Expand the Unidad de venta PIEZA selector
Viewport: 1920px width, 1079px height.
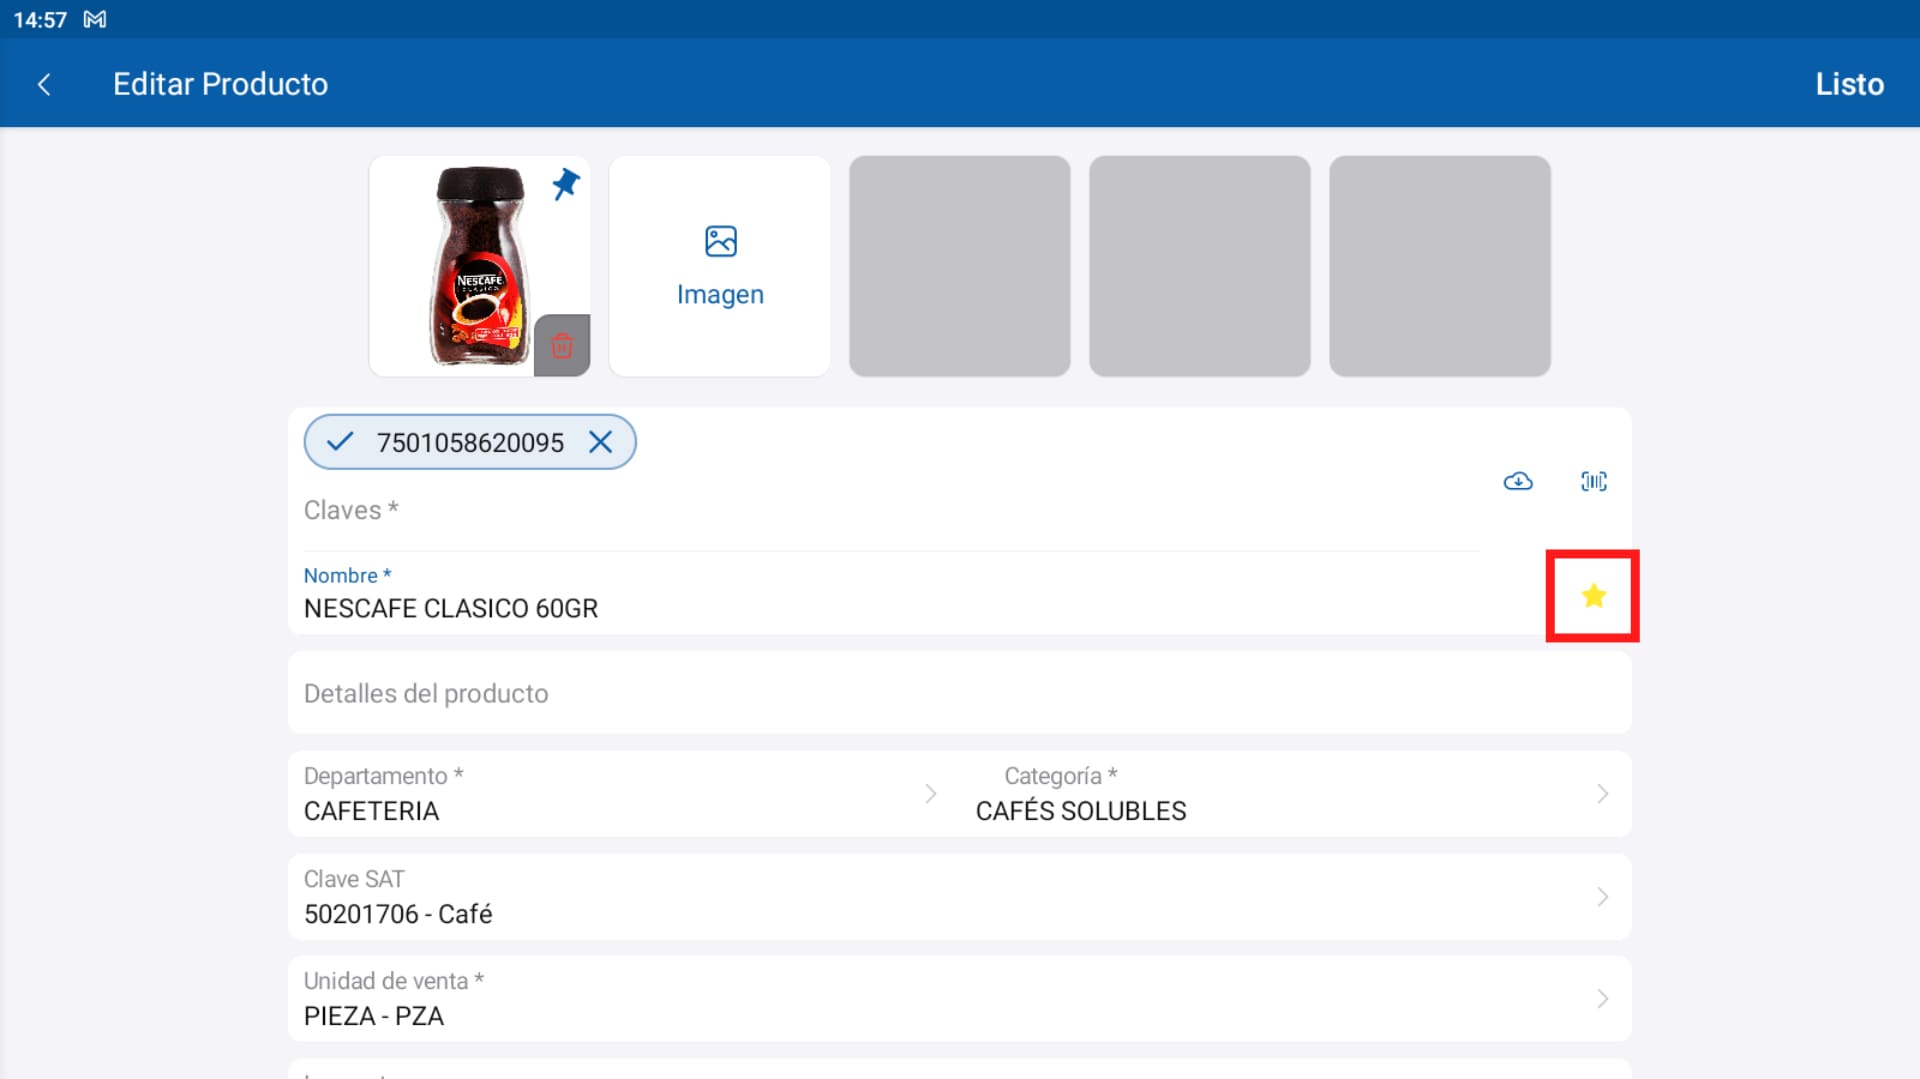coord(1601,998)
